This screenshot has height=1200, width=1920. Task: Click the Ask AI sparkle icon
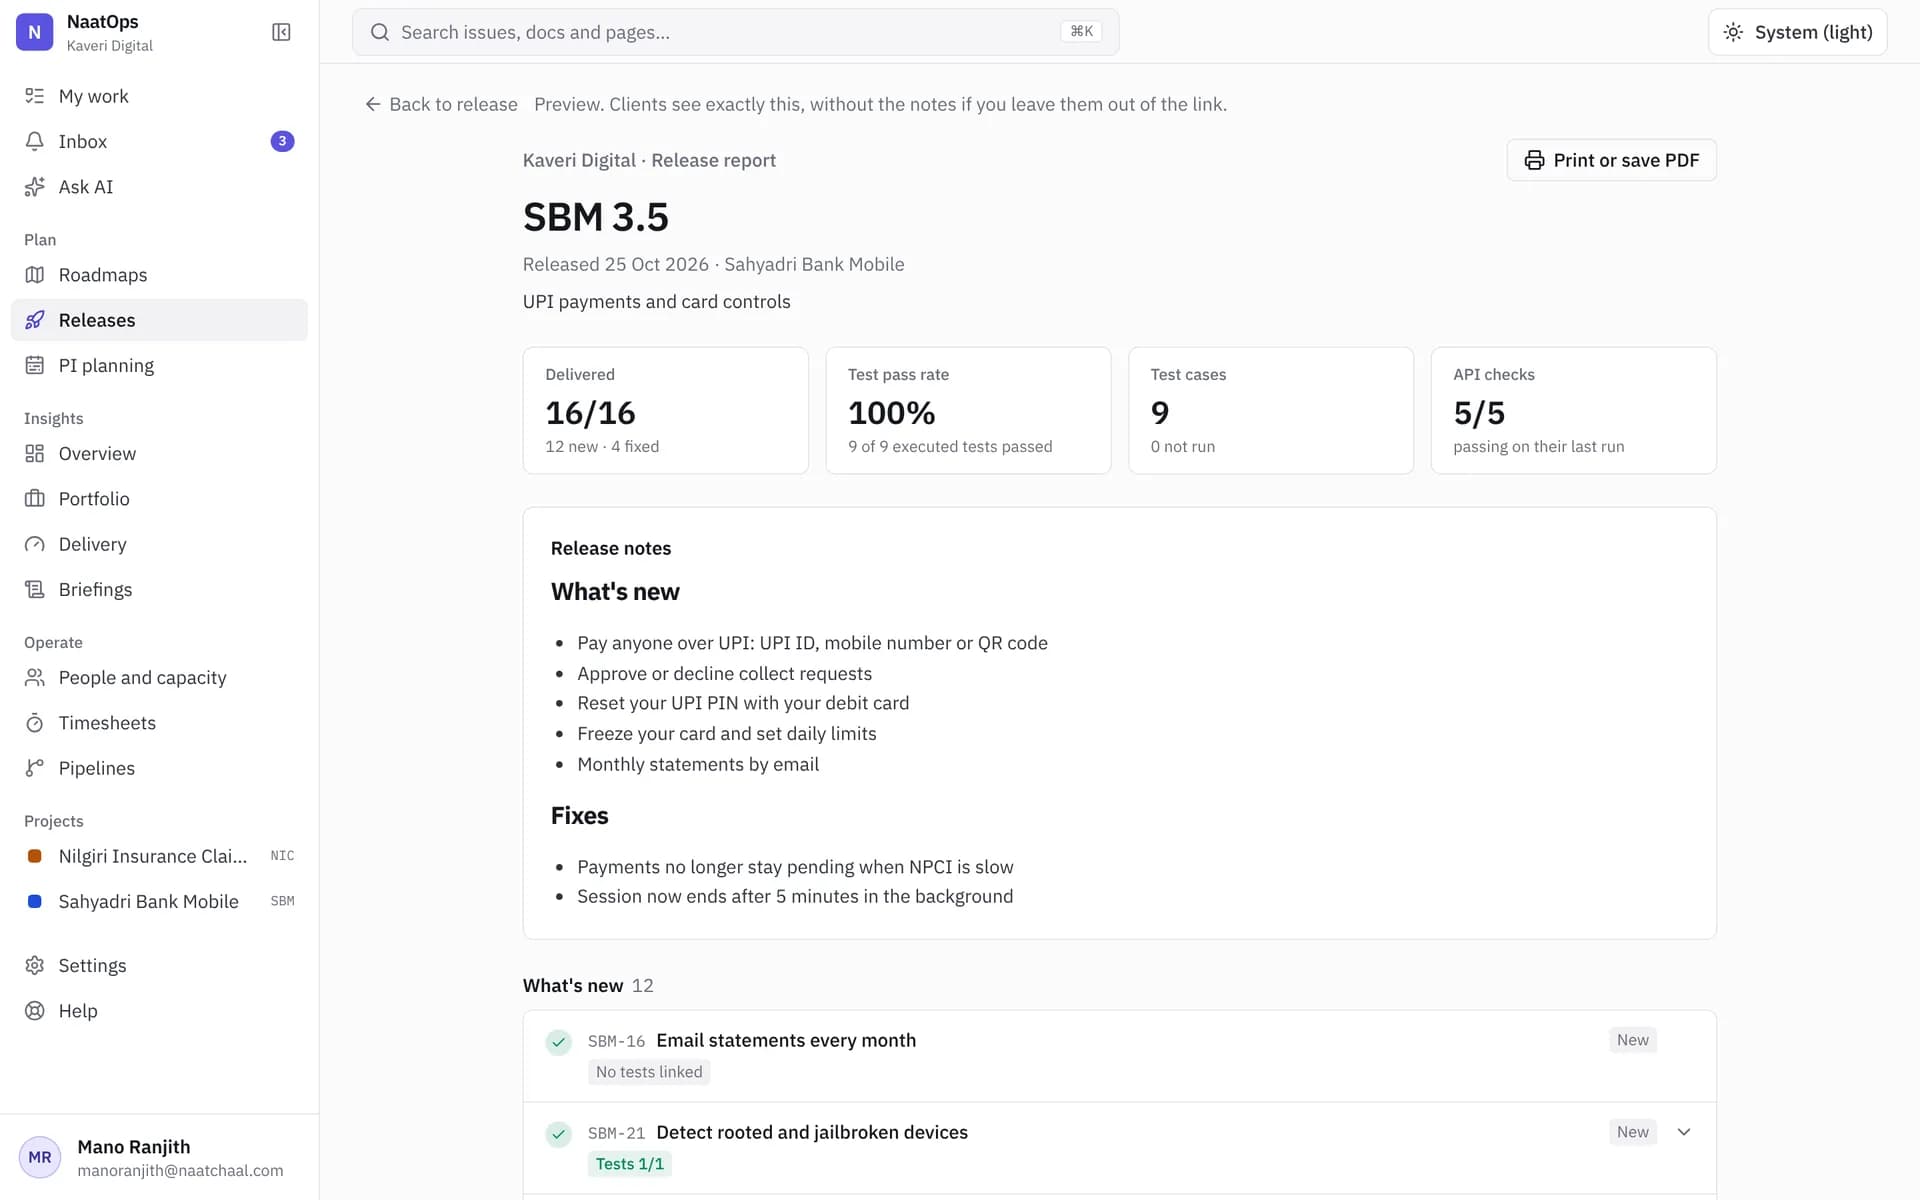(34, 187)
